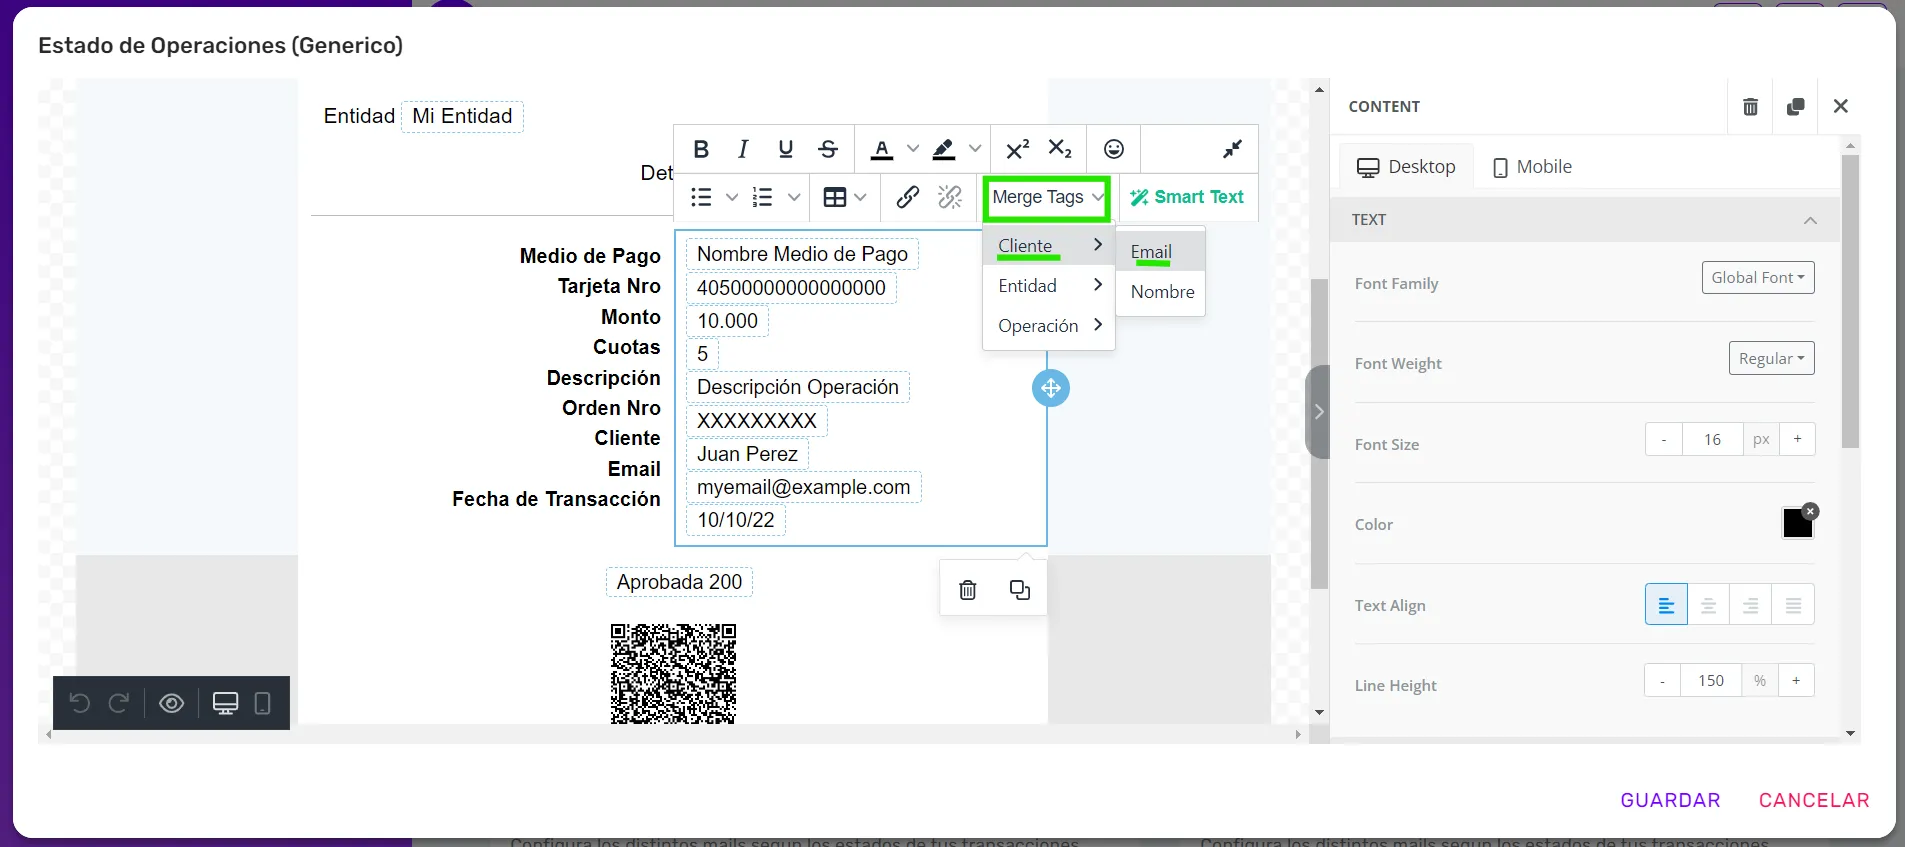Justify text alignment
The height and width of the screenshot is (847, 1905).
pos(1793,605)
